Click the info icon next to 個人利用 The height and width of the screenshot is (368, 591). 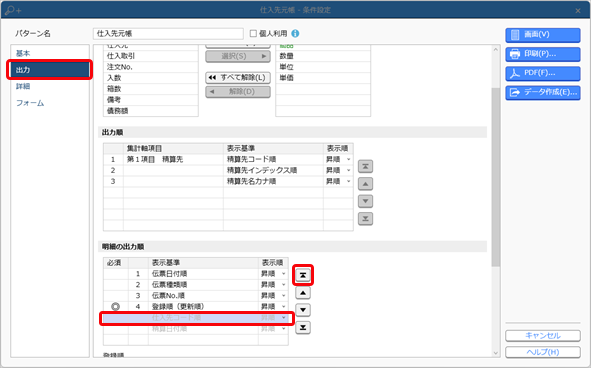[296, 34]
